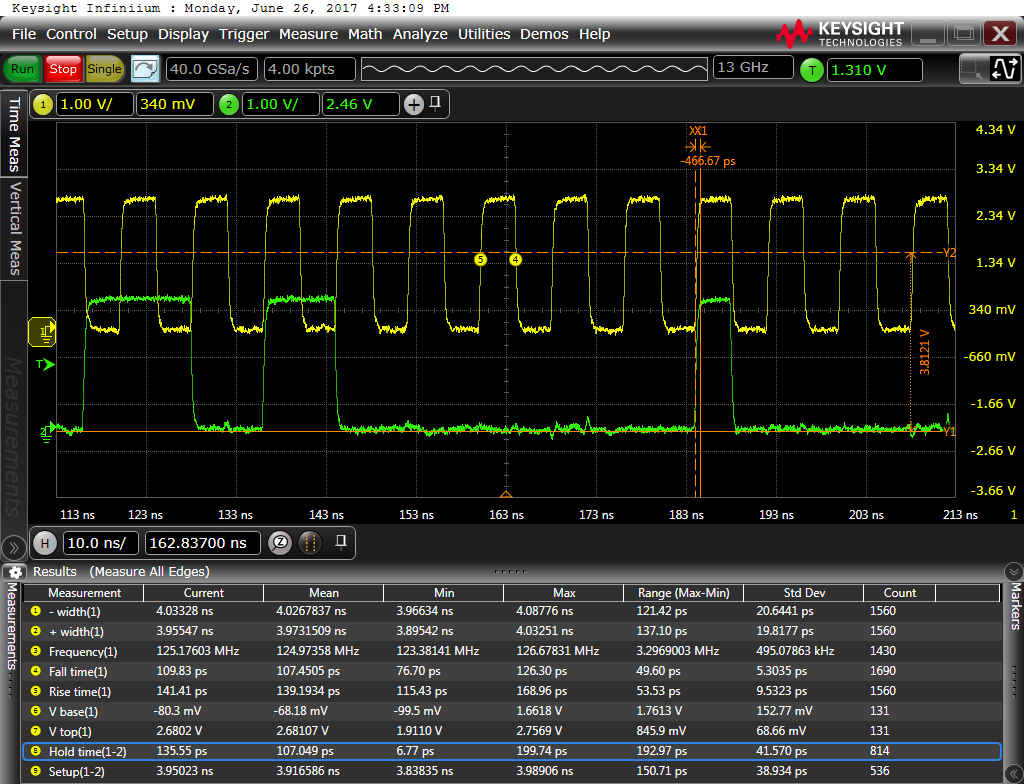This screenshot has height=784, width=1024.
Task: Click the 1.310 V trigger level field
Action: [x=874, y=70]
